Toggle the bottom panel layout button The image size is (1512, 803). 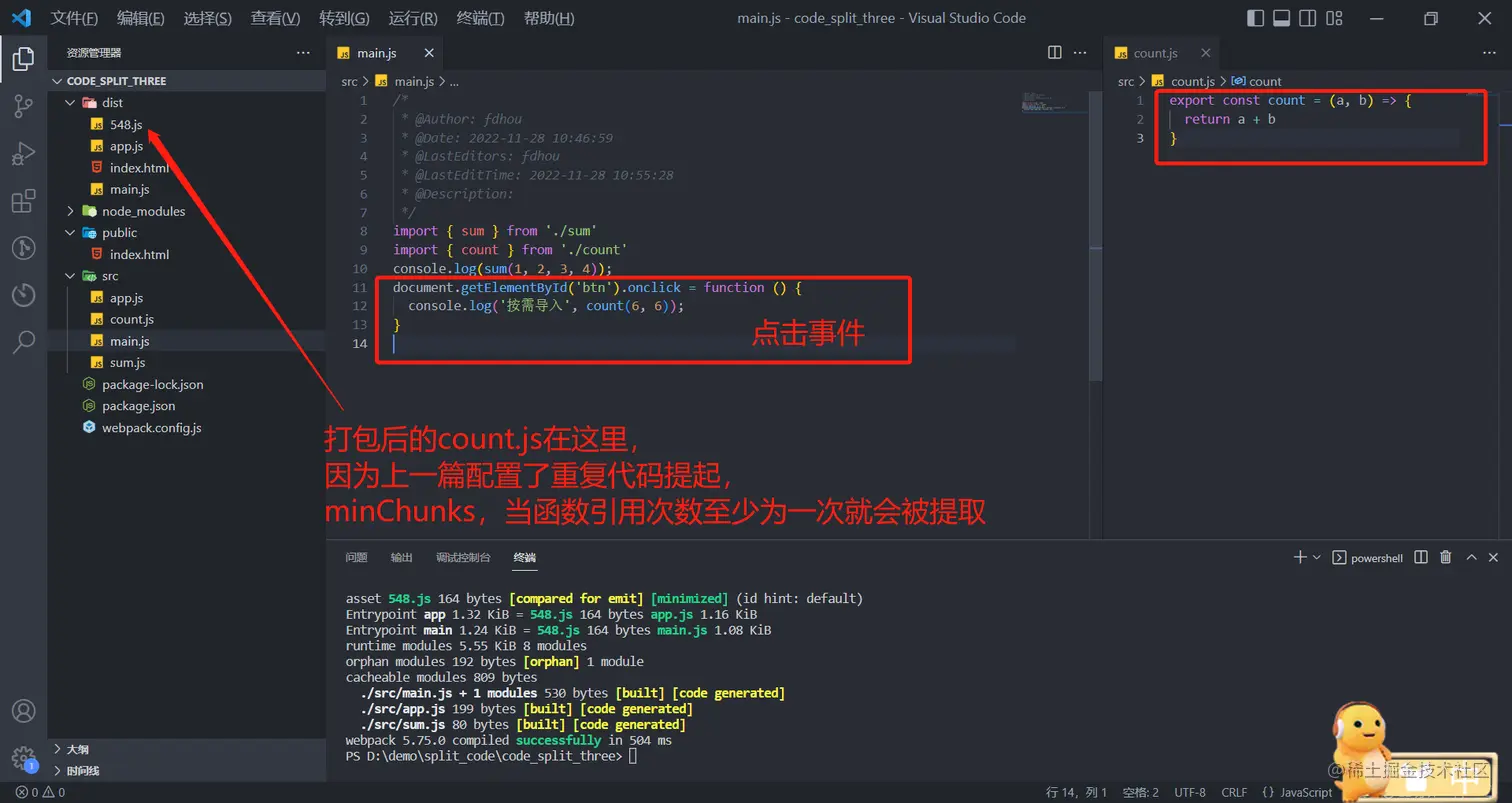click(1282, 18)
